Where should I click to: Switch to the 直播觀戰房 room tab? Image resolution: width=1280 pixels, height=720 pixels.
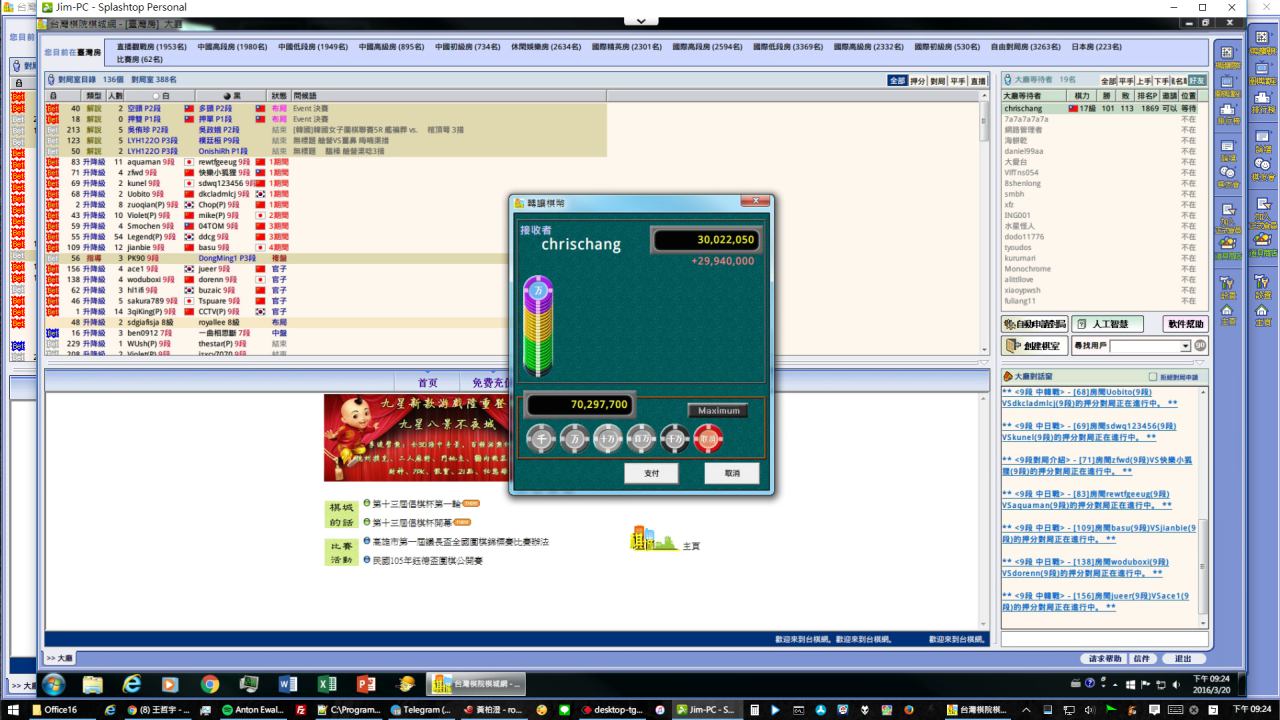click(151, 47)
